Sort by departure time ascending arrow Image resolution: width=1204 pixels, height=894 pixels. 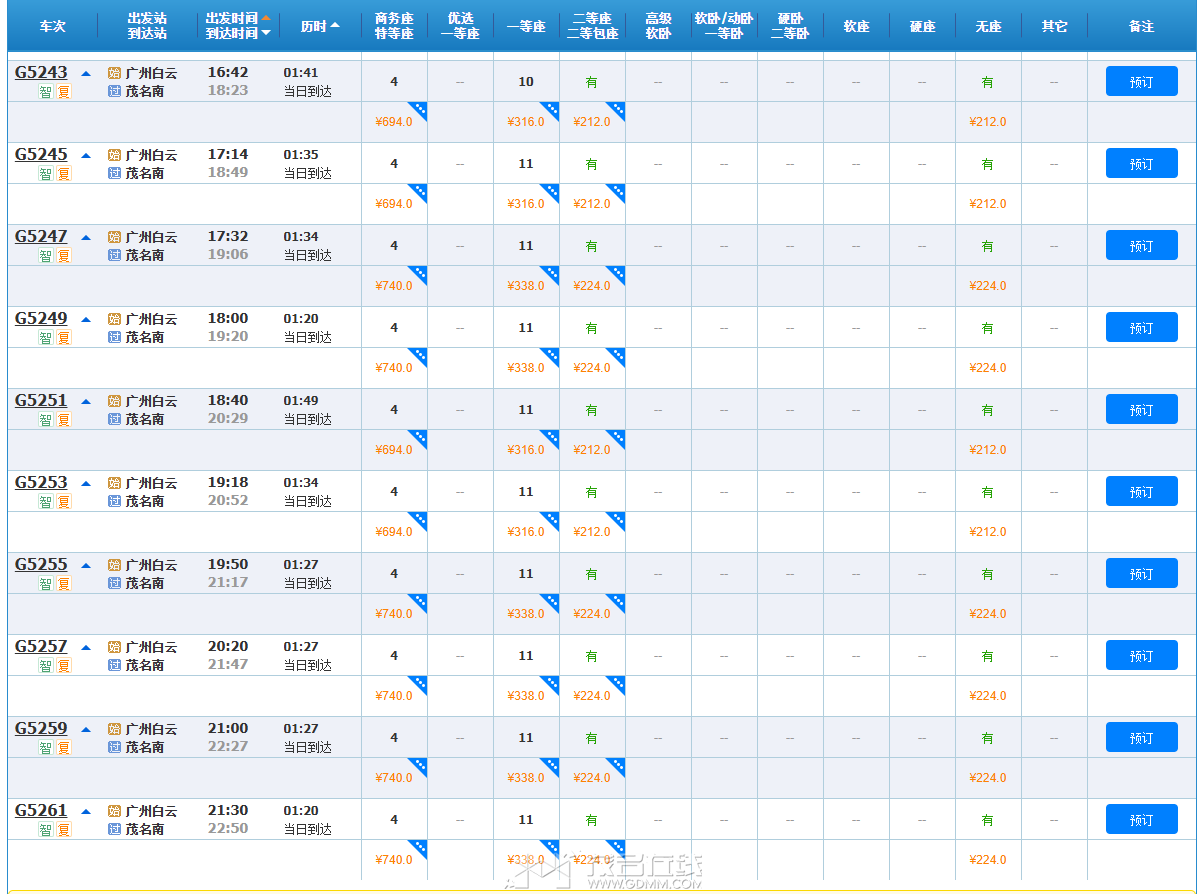coord(266,17)
